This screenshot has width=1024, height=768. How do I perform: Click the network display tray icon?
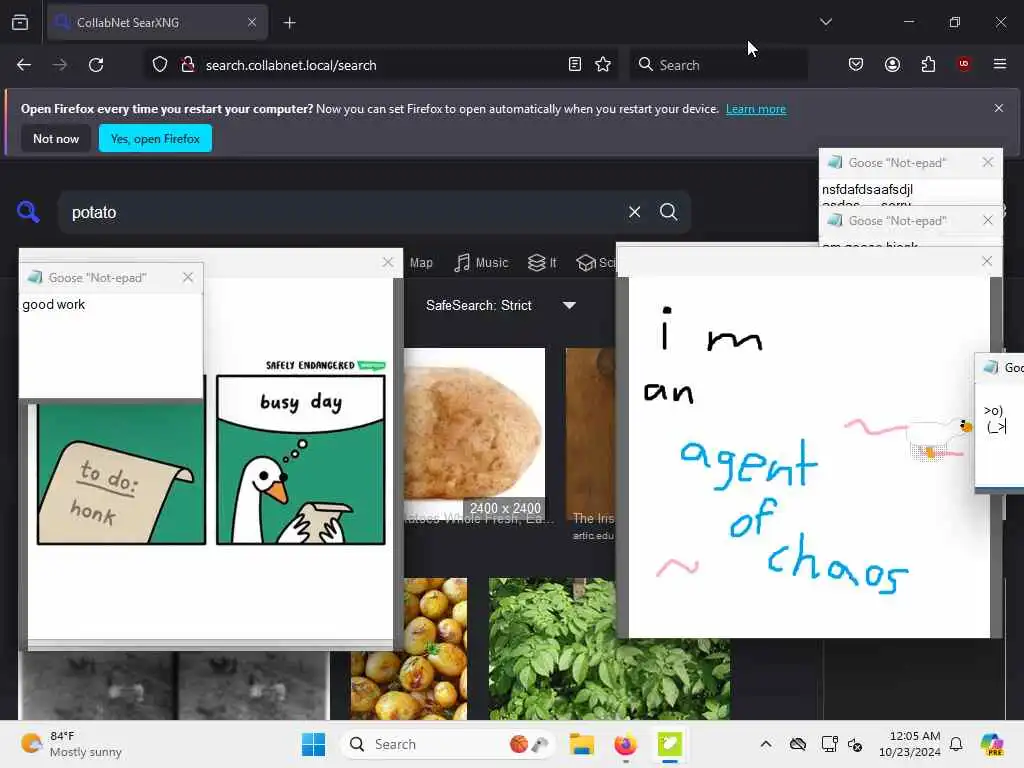pyautogui.click(x=829, y=744)
